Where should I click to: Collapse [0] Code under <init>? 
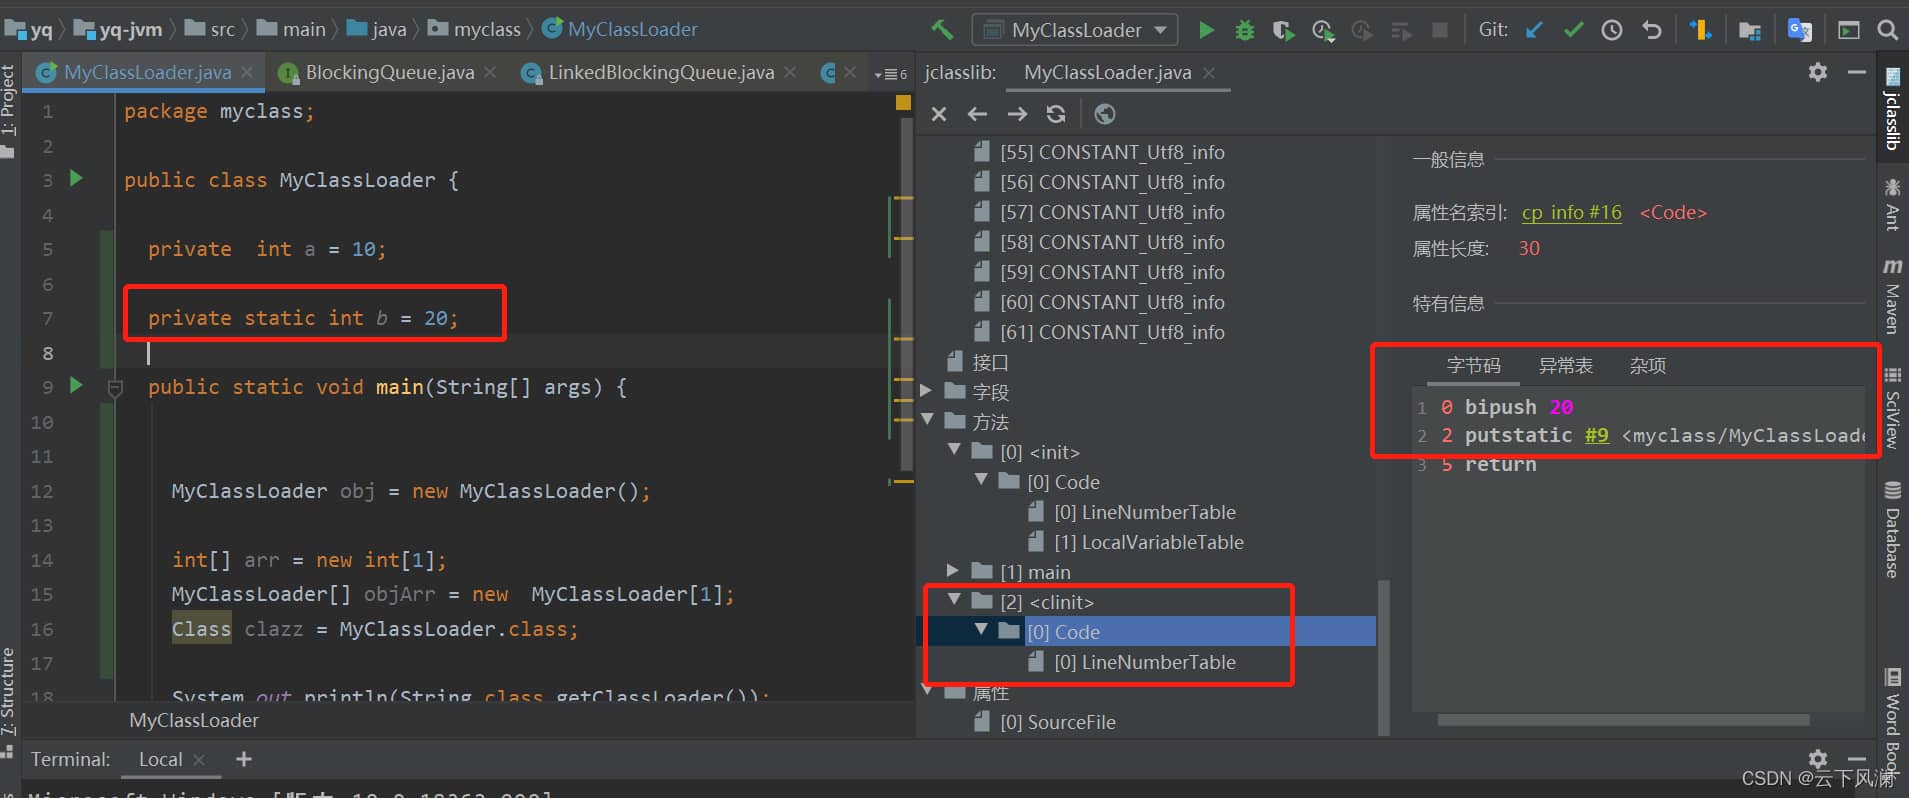coord(981,480)
